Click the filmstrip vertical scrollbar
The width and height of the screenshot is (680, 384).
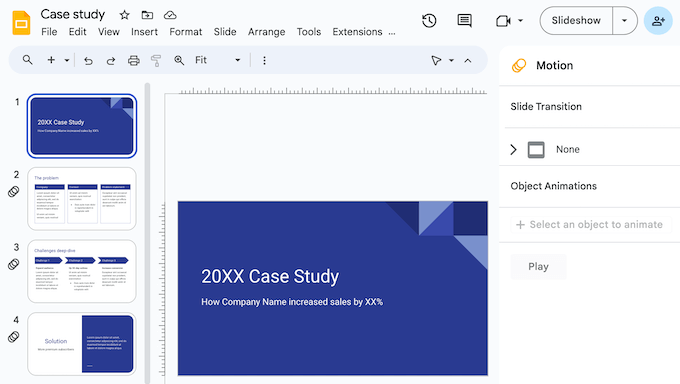click(x=147, y=233)
